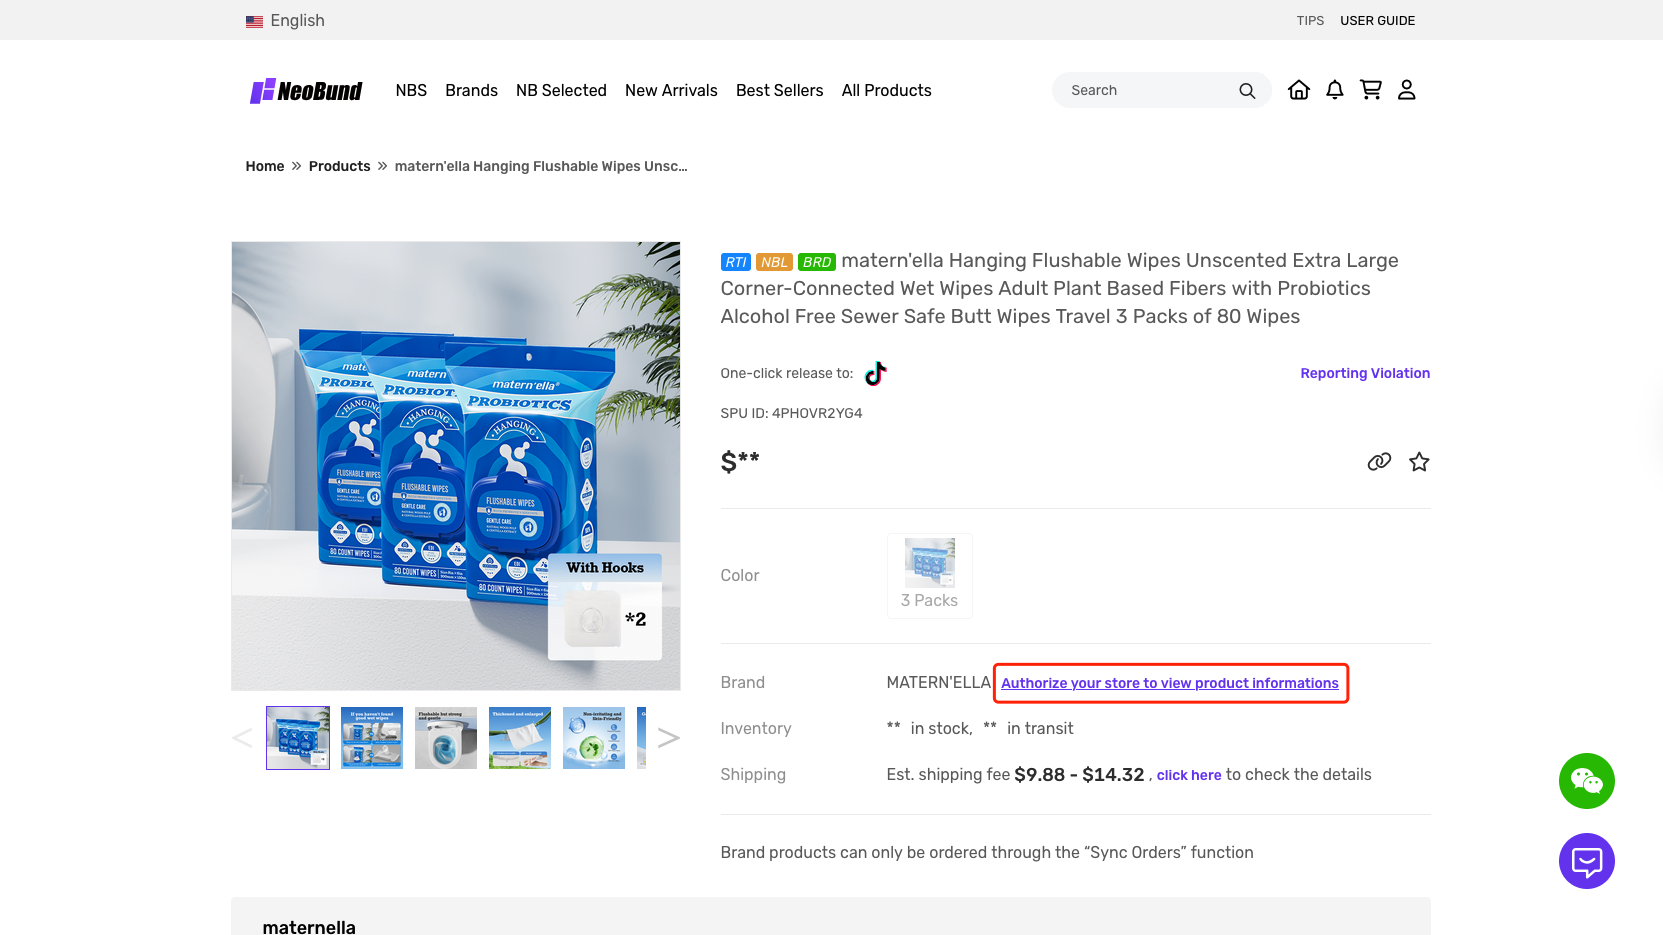Go to Home breadcrumb
Screen dimensions: 1663x935
[265, 166]
